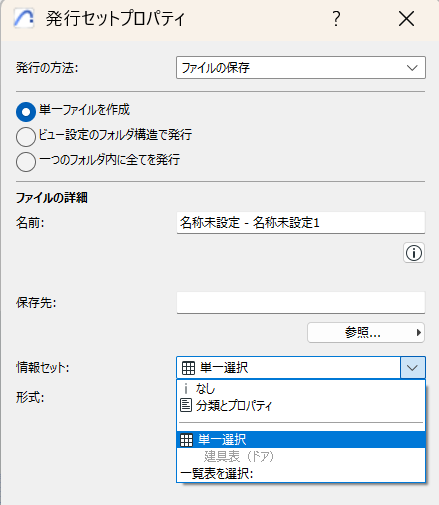Click the empty 保存先 path field
The image size is (439, 505).
point(301,302)
